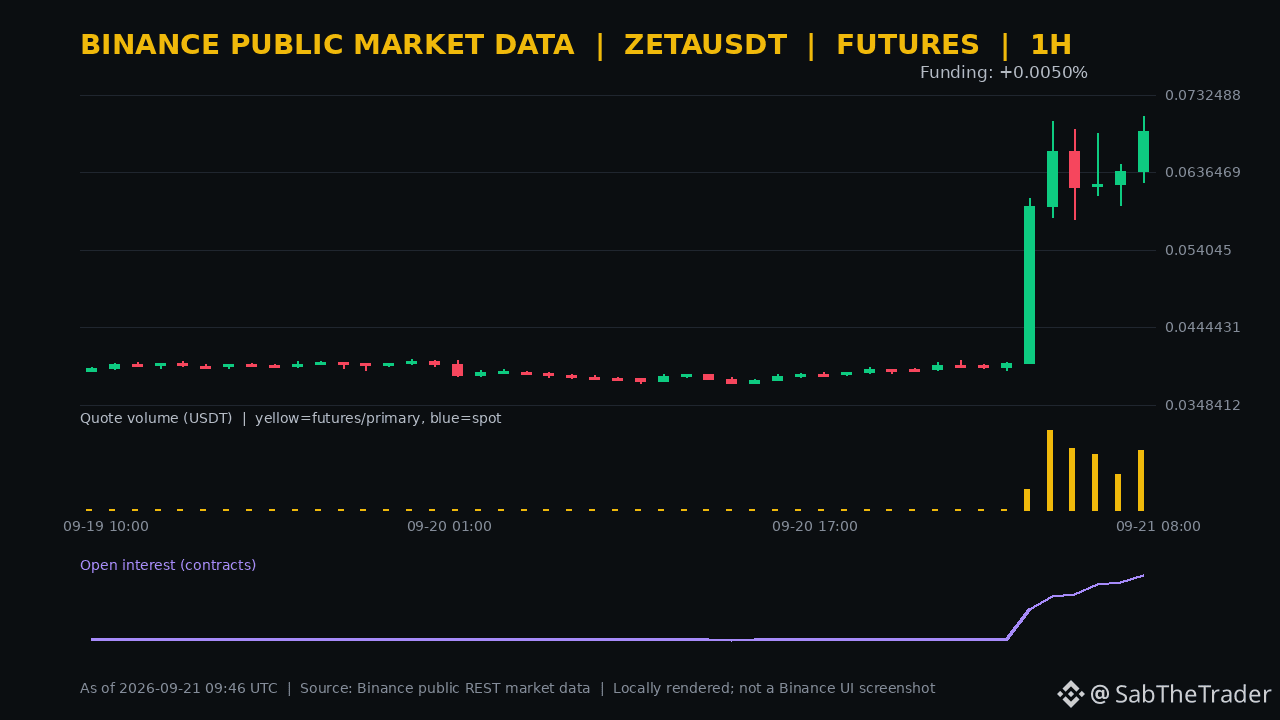Click the 0.0636469 price axis label
Screen dimensions: 1280x720
point(1203,172)
